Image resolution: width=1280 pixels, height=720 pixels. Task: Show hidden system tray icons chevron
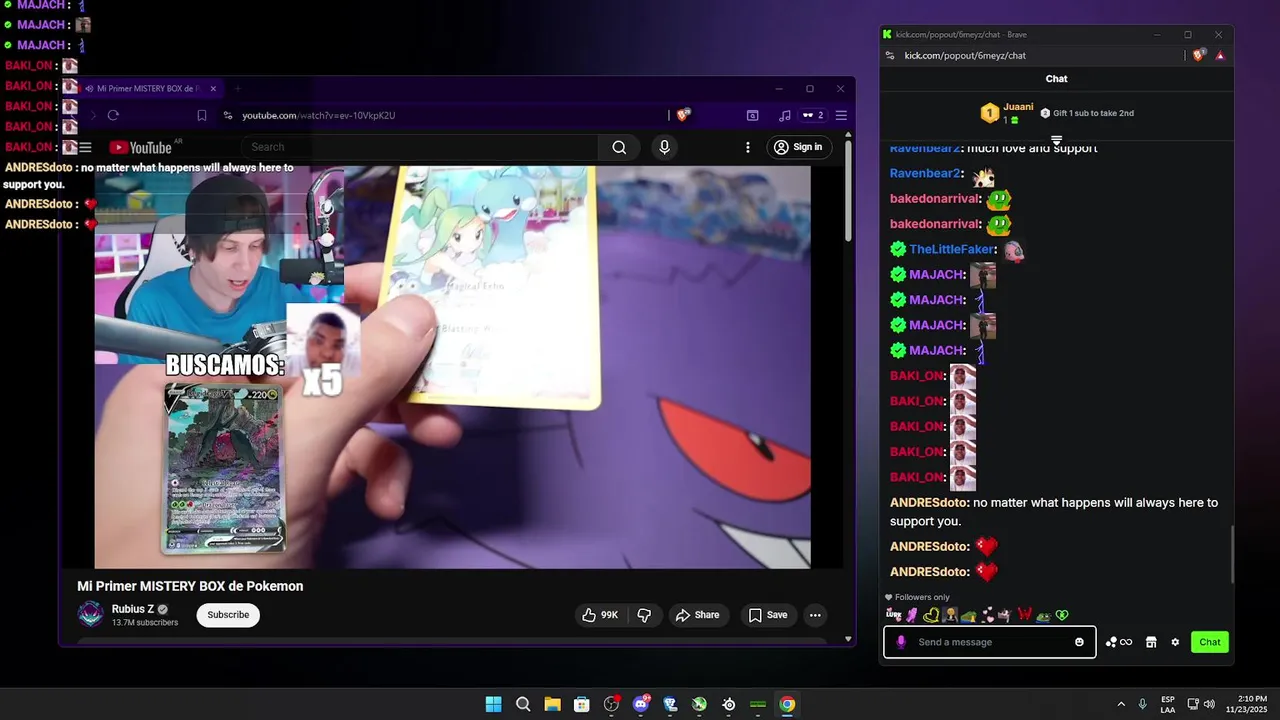[x=1121, y=704]
